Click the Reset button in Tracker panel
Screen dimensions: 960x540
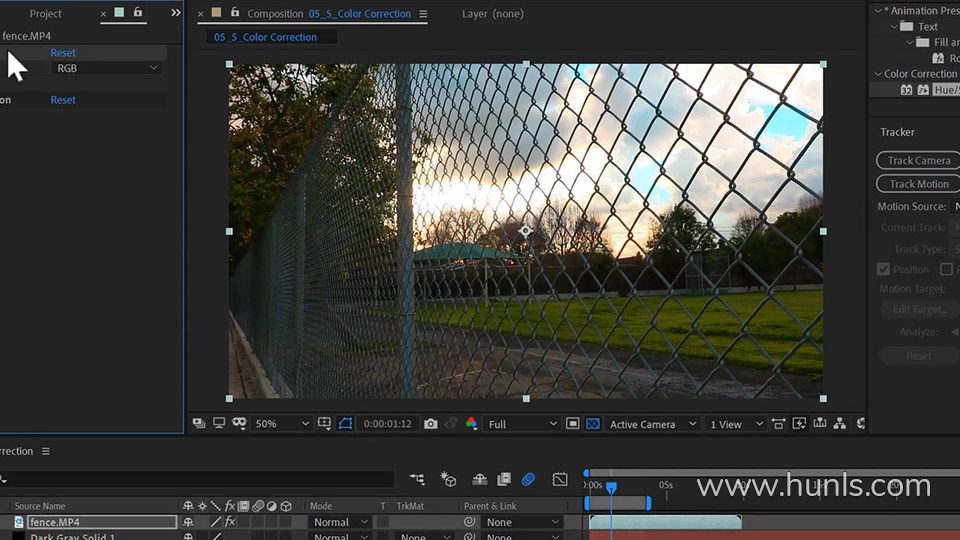[x=918, y=356]
